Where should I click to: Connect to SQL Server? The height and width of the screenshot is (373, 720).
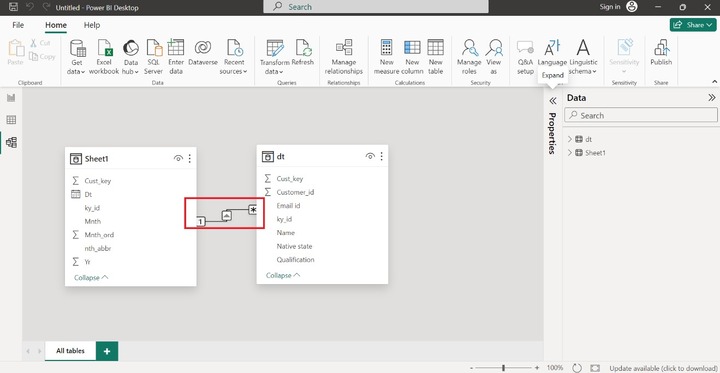pos(153,57)
